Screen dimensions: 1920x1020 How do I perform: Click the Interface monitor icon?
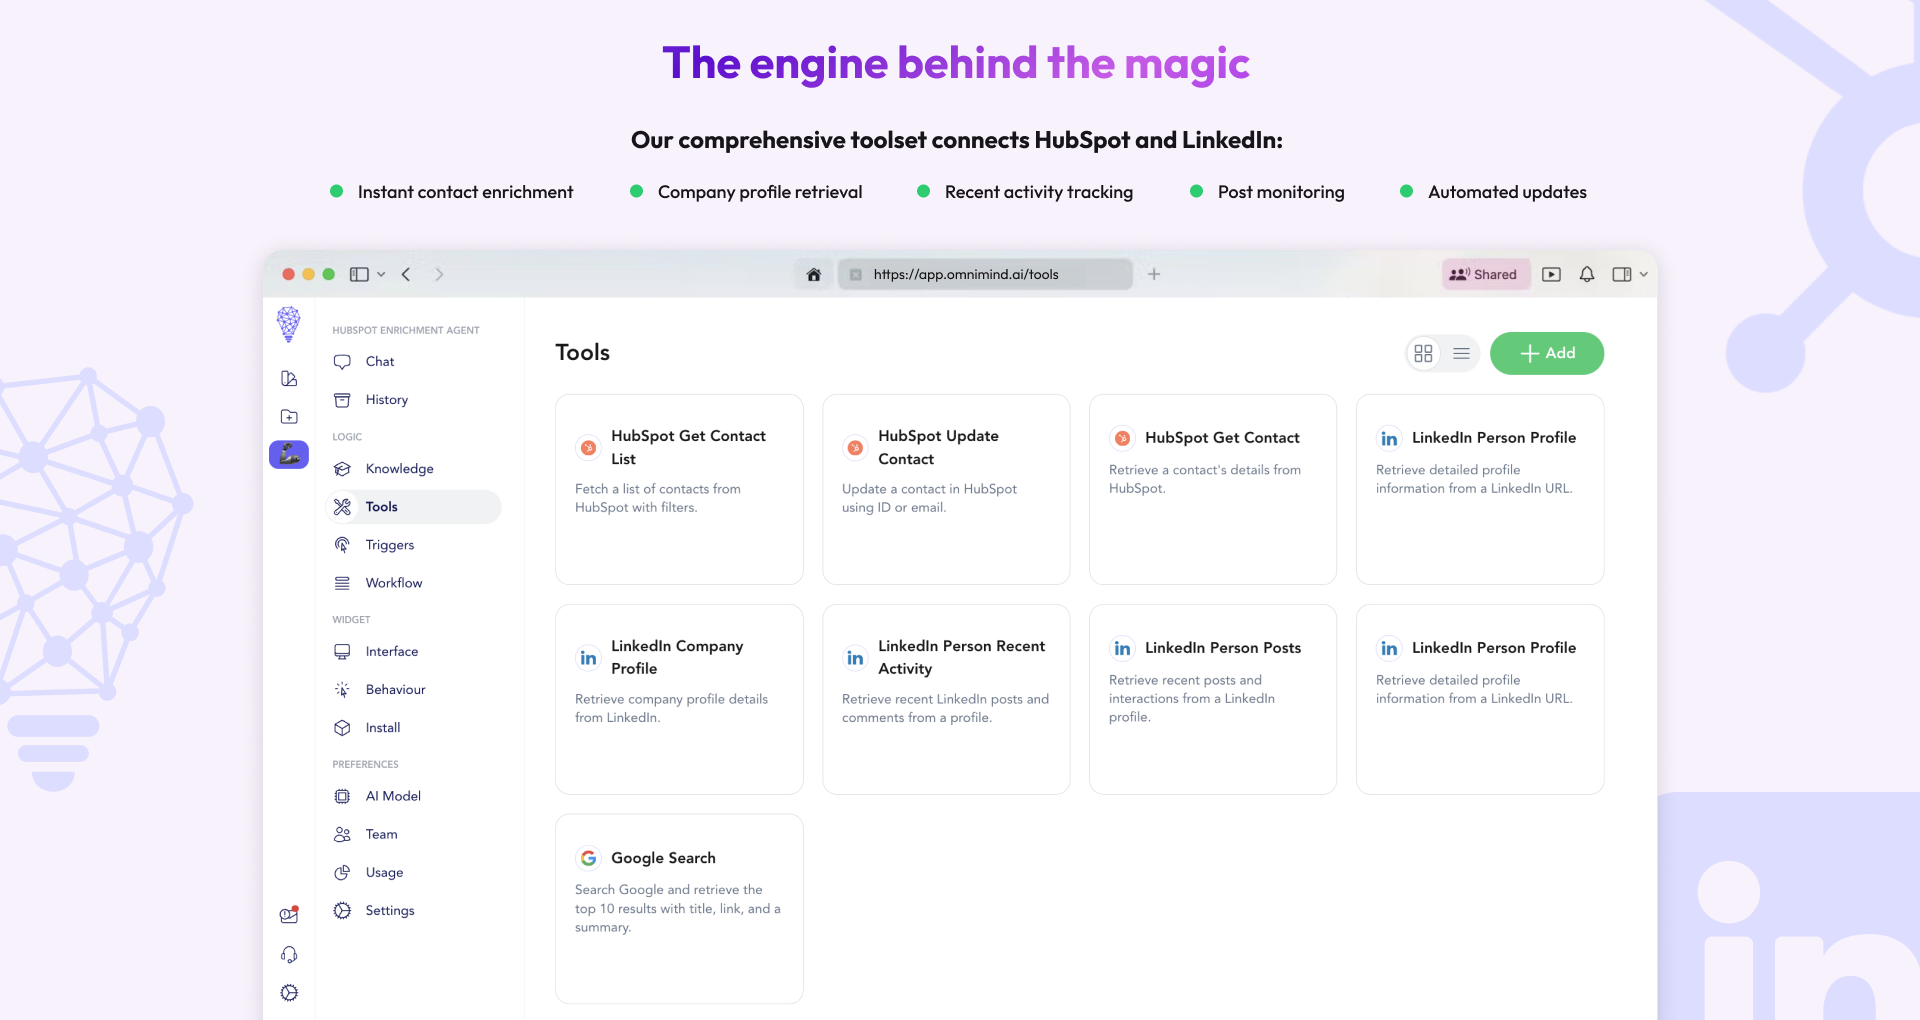click(342, 652)
